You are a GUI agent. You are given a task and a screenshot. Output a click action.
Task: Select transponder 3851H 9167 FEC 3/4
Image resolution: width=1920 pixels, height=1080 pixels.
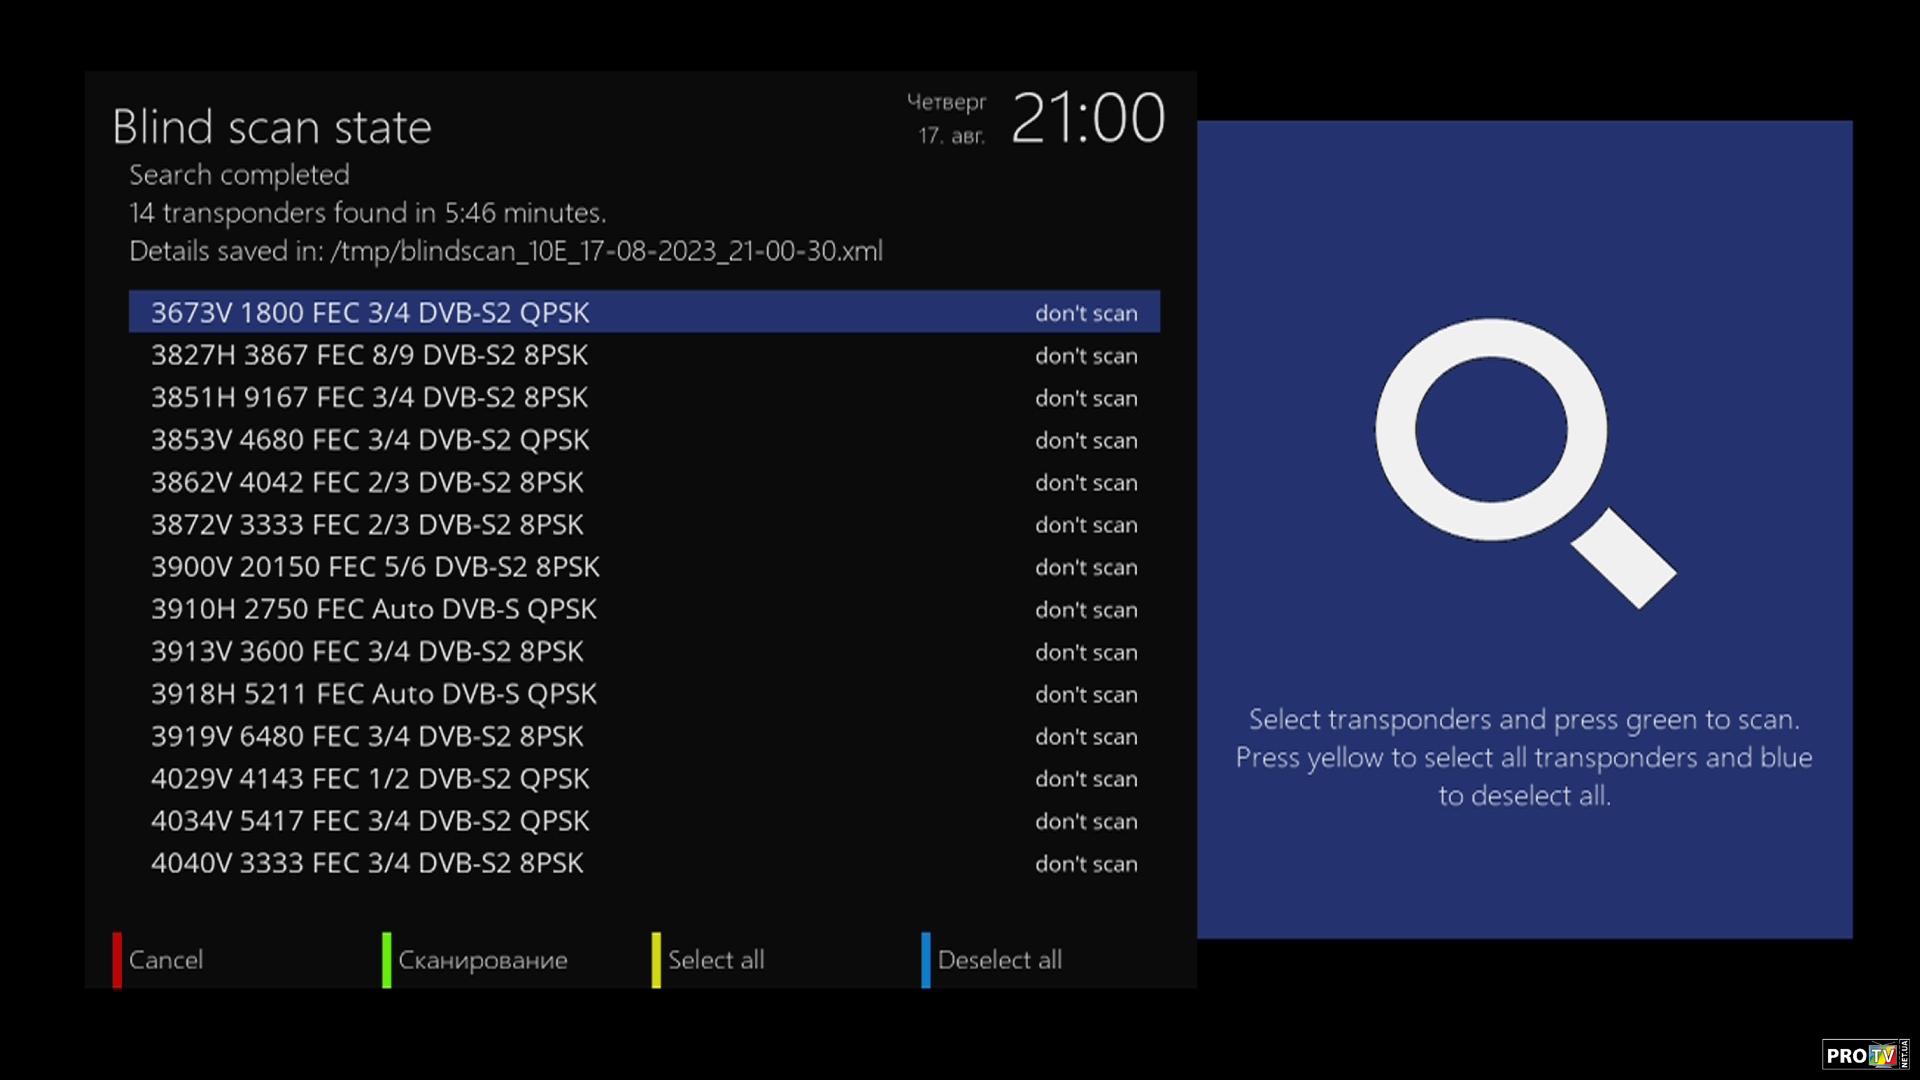tap(369, 398)
